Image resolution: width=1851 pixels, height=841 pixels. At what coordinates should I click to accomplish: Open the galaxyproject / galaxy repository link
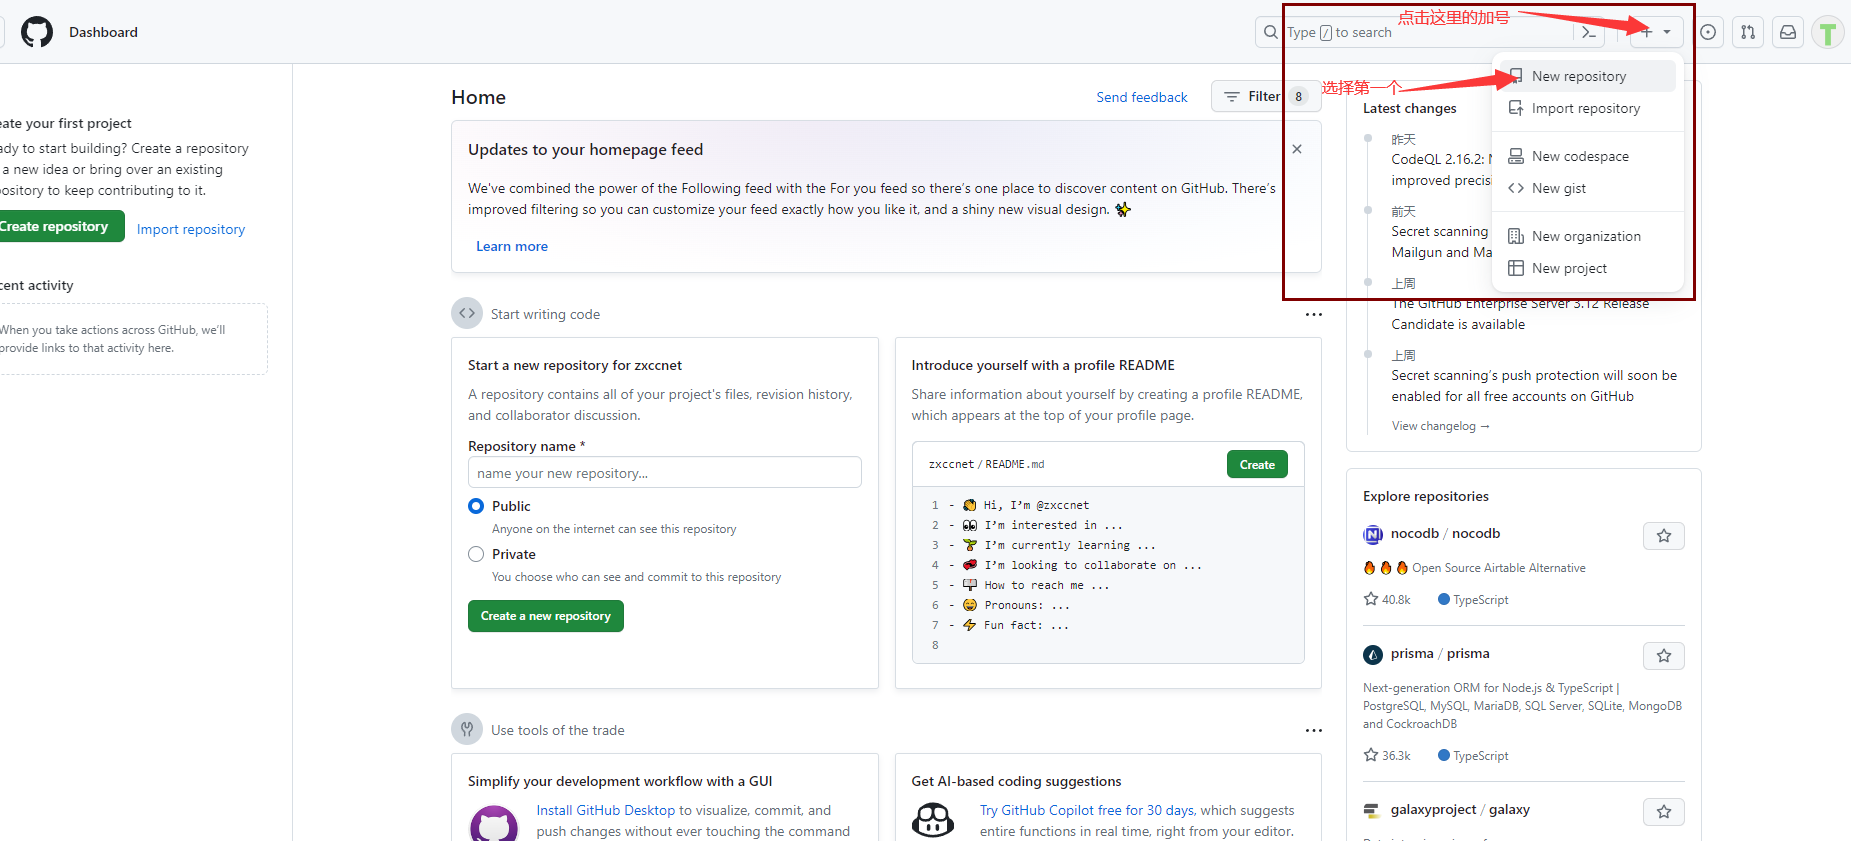pyautogui.click(x=1460, y=810)
